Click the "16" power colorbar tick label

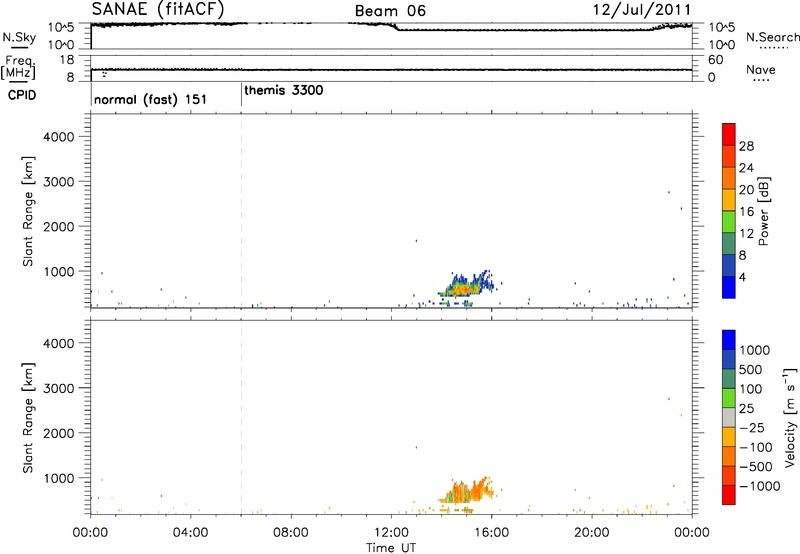click(746, 212)
